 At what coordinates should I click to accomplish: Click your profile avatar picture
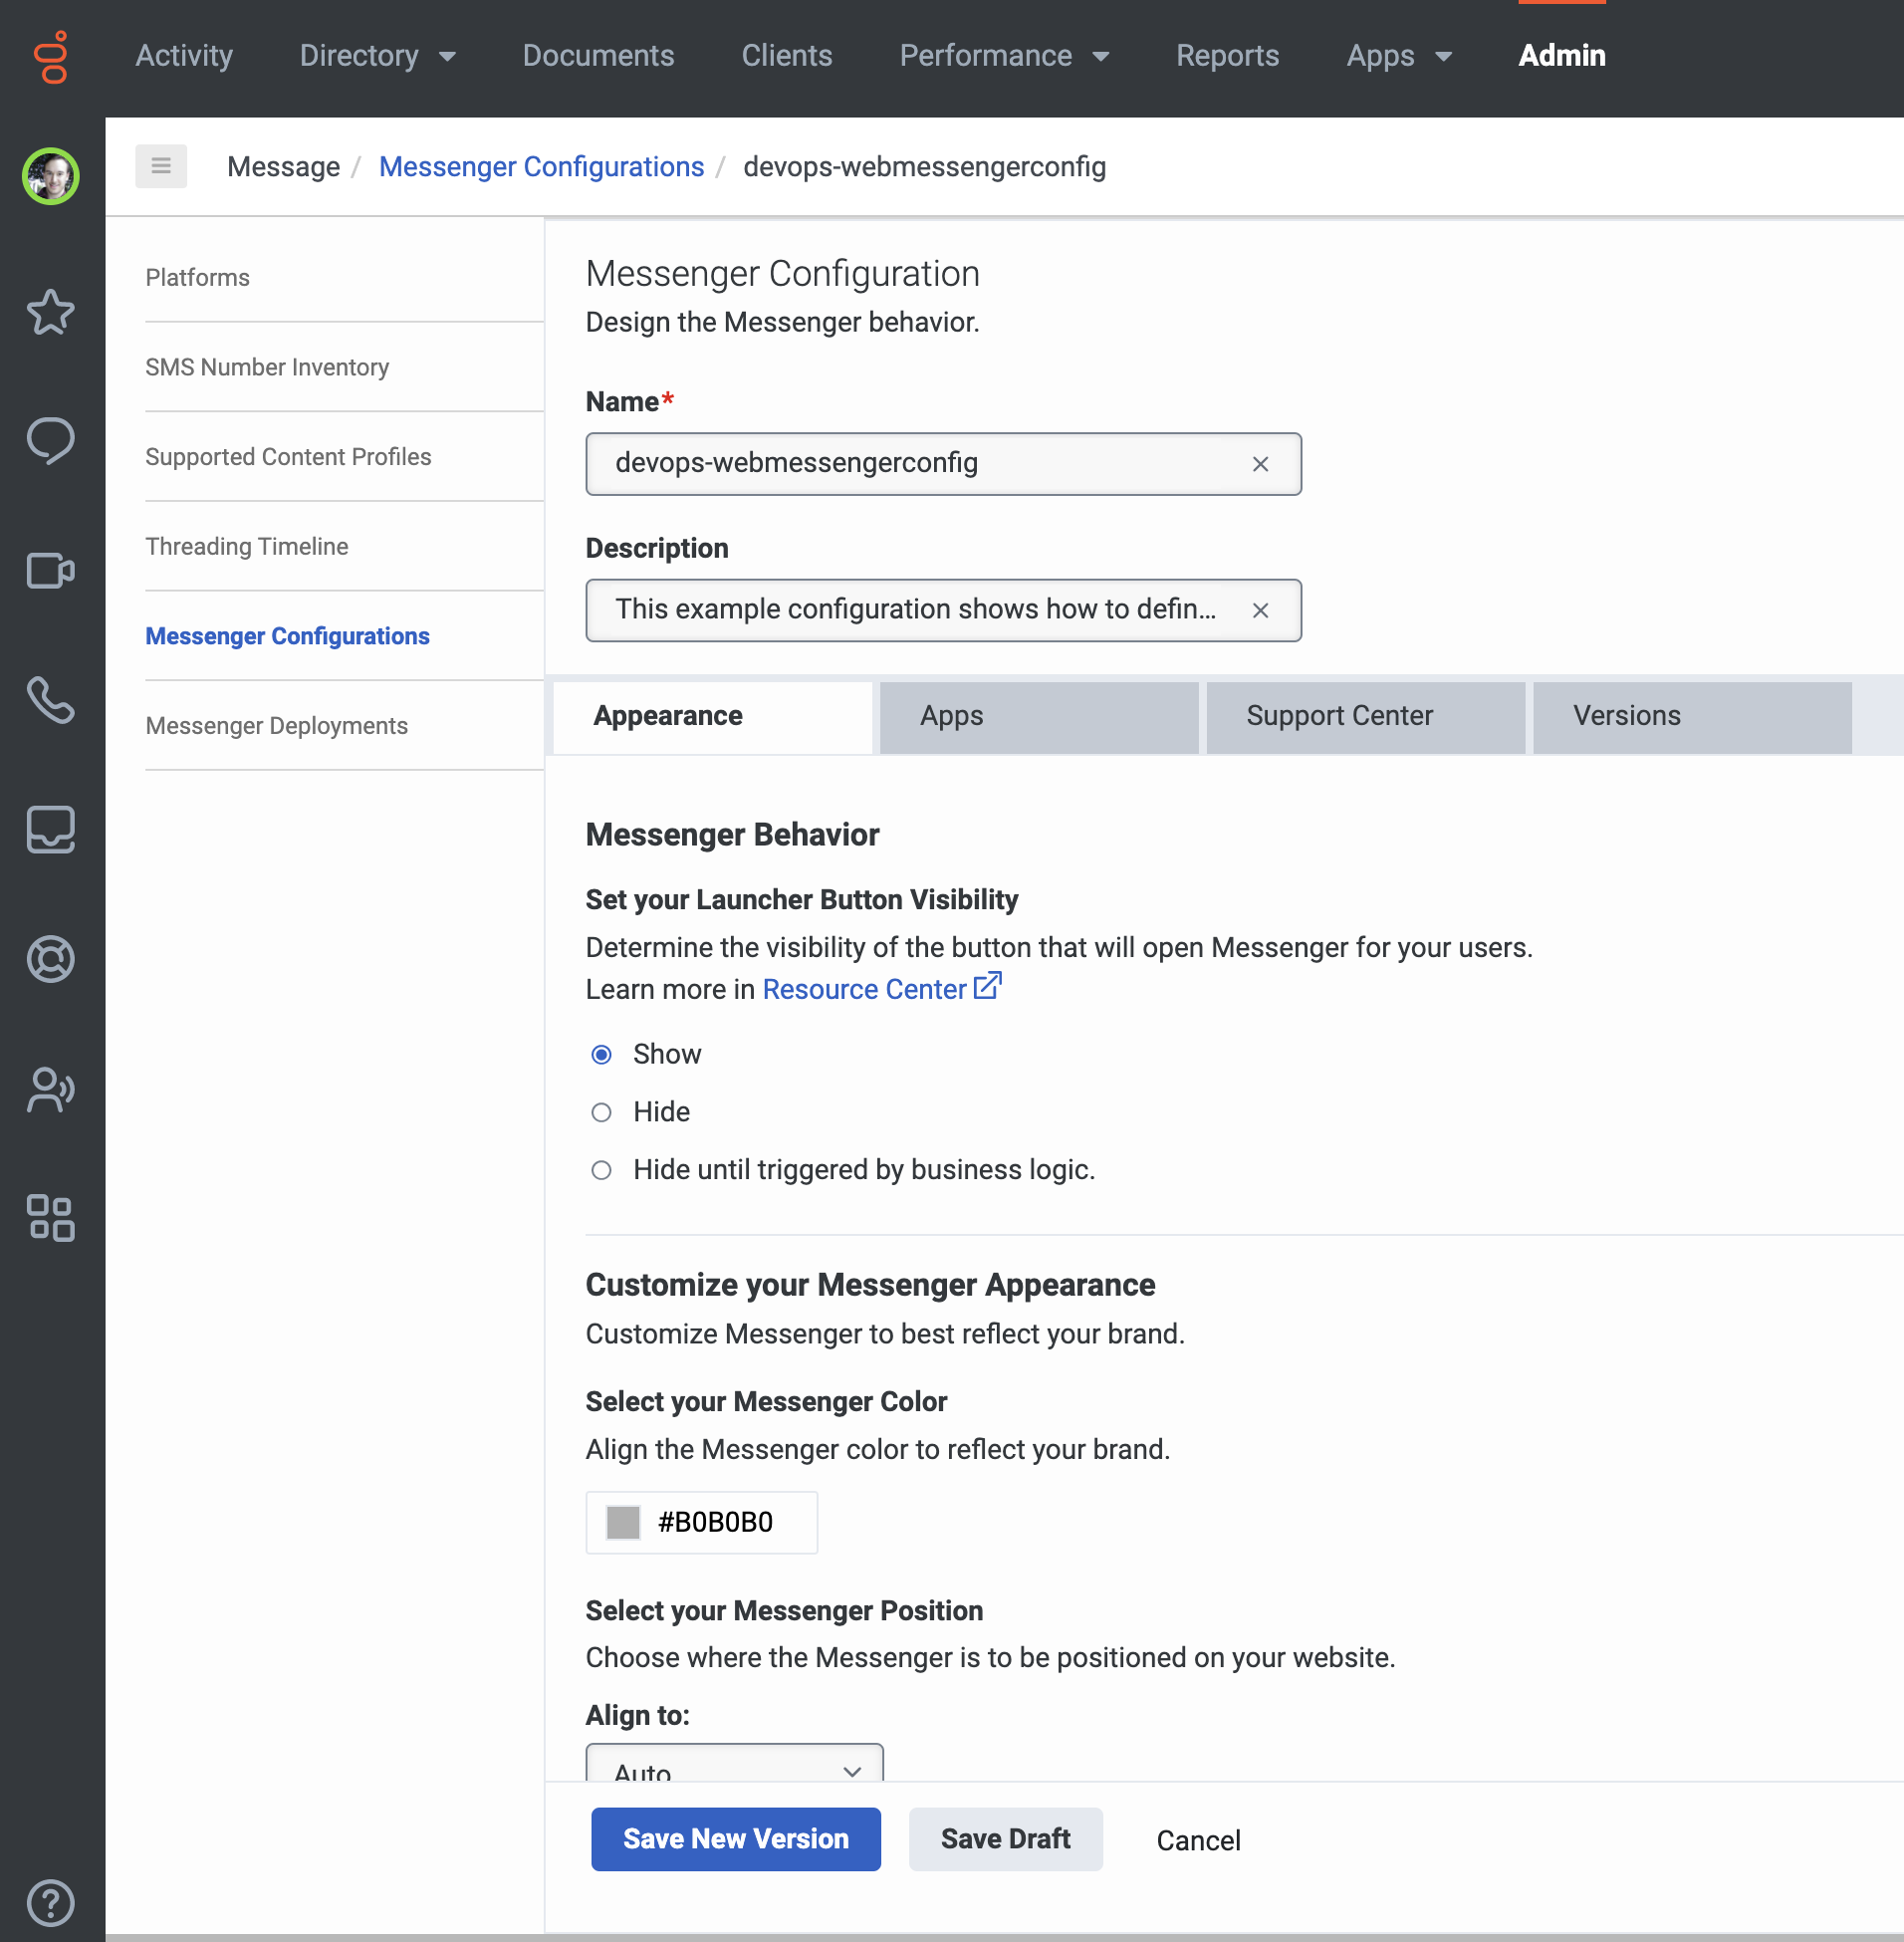50,176
